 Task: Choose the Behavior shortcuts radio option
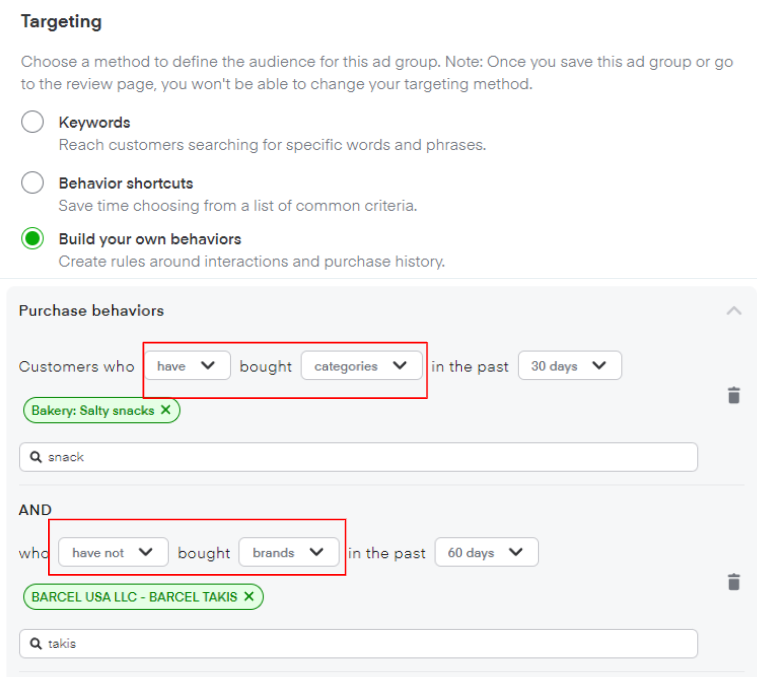[x=33, y=183]
